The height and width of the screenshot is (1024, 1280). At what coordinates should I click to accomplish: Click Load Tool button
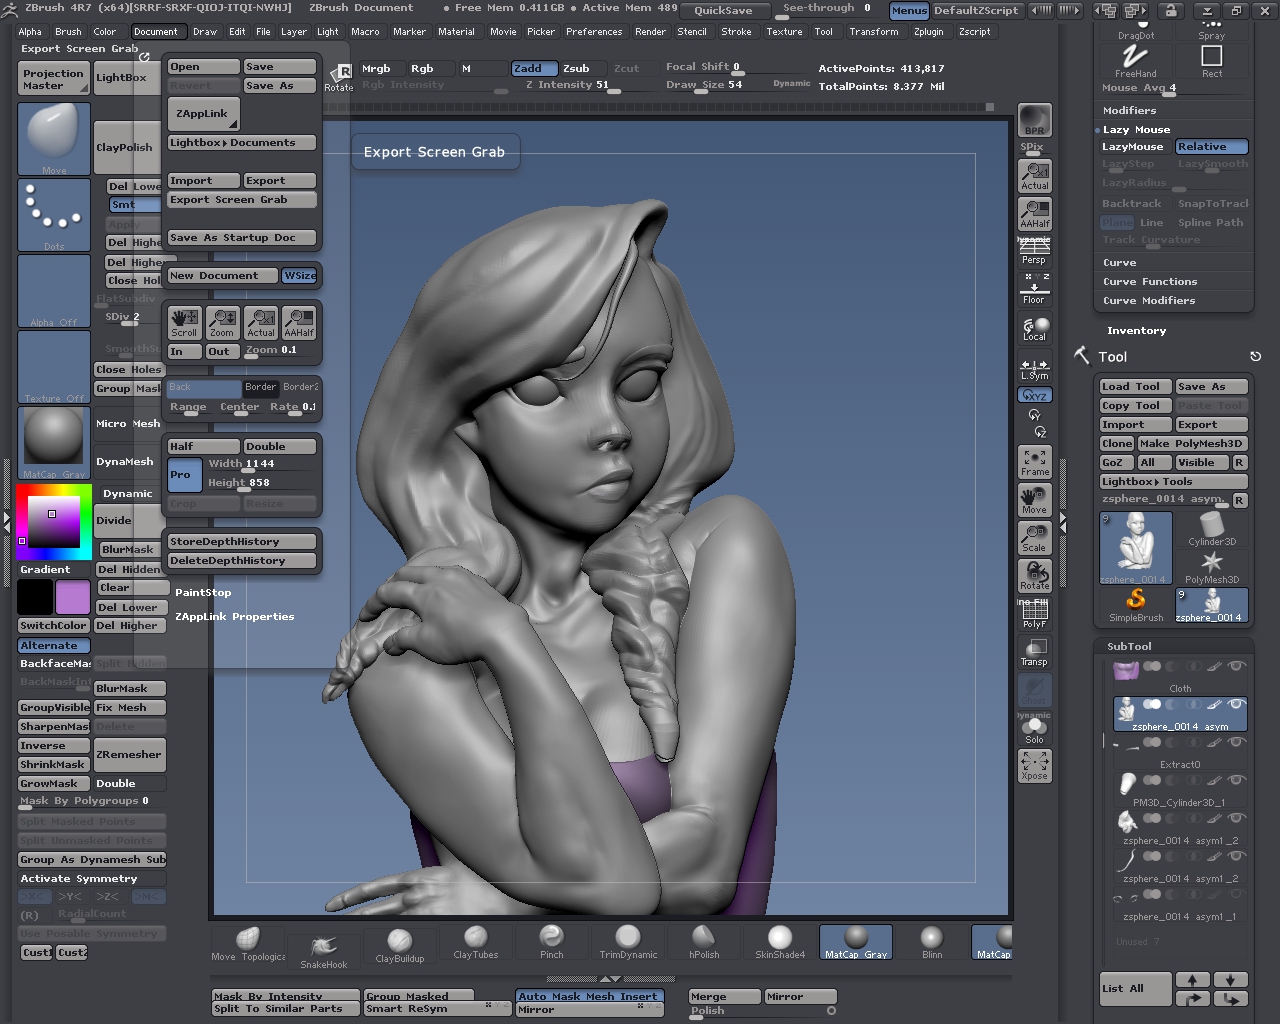click(x=1135, y=387)
